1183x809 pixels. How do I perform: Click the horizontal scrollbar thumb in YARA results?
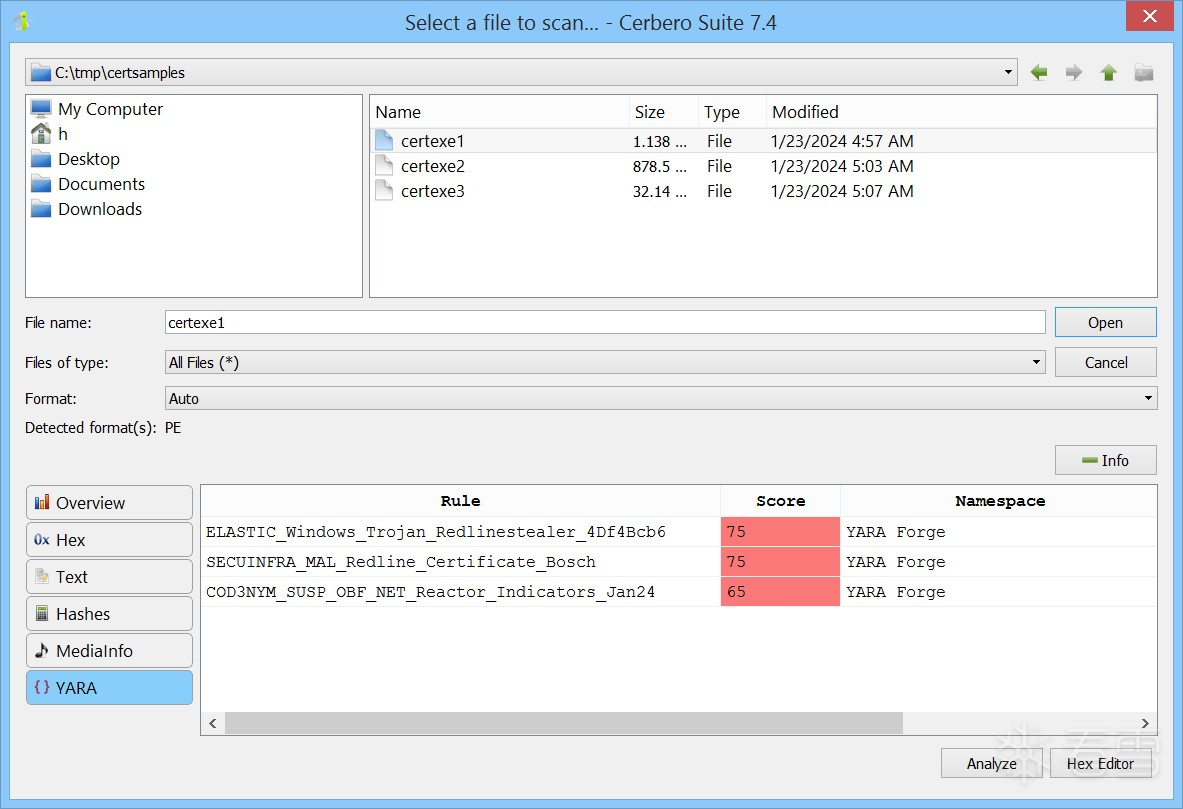[564, 723]
